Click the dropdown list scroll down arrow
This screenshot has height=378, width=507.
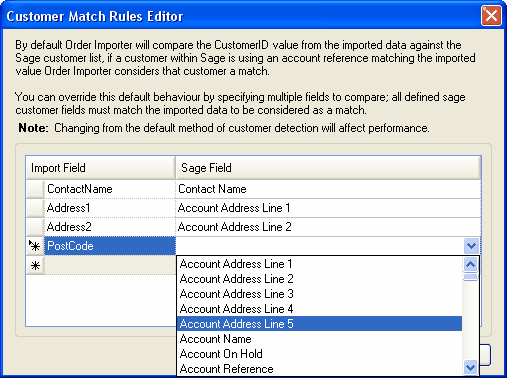click(470, 368)
